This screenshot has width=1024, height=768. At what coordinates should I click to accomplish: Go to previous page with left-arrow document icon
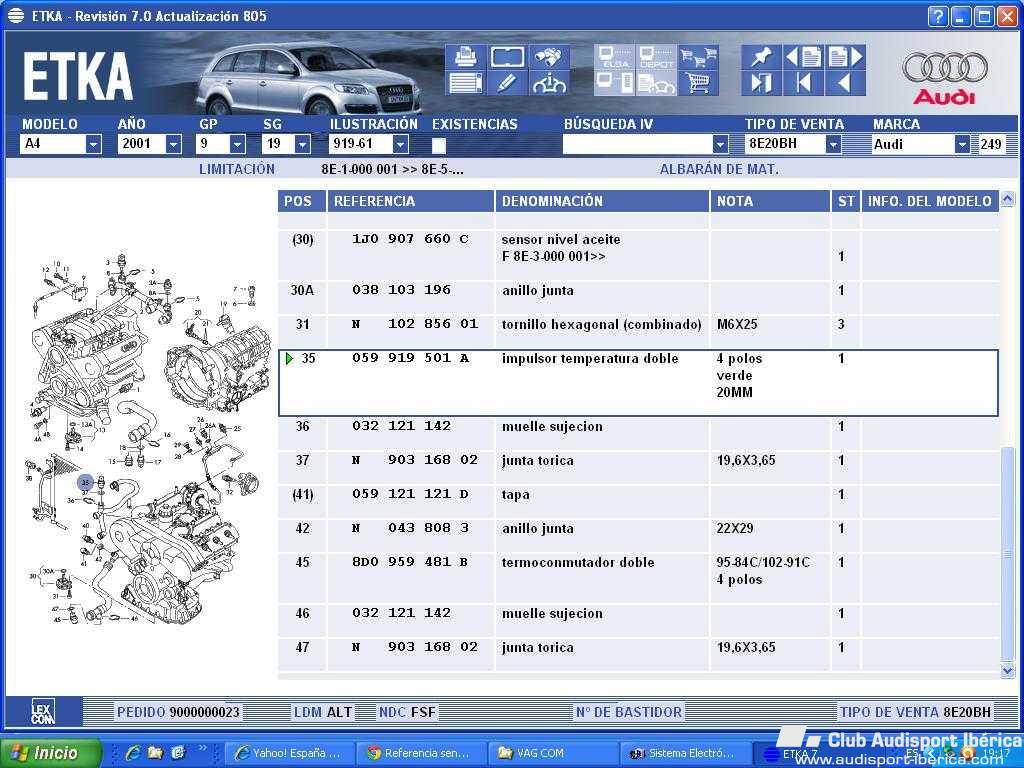[803, 57]
